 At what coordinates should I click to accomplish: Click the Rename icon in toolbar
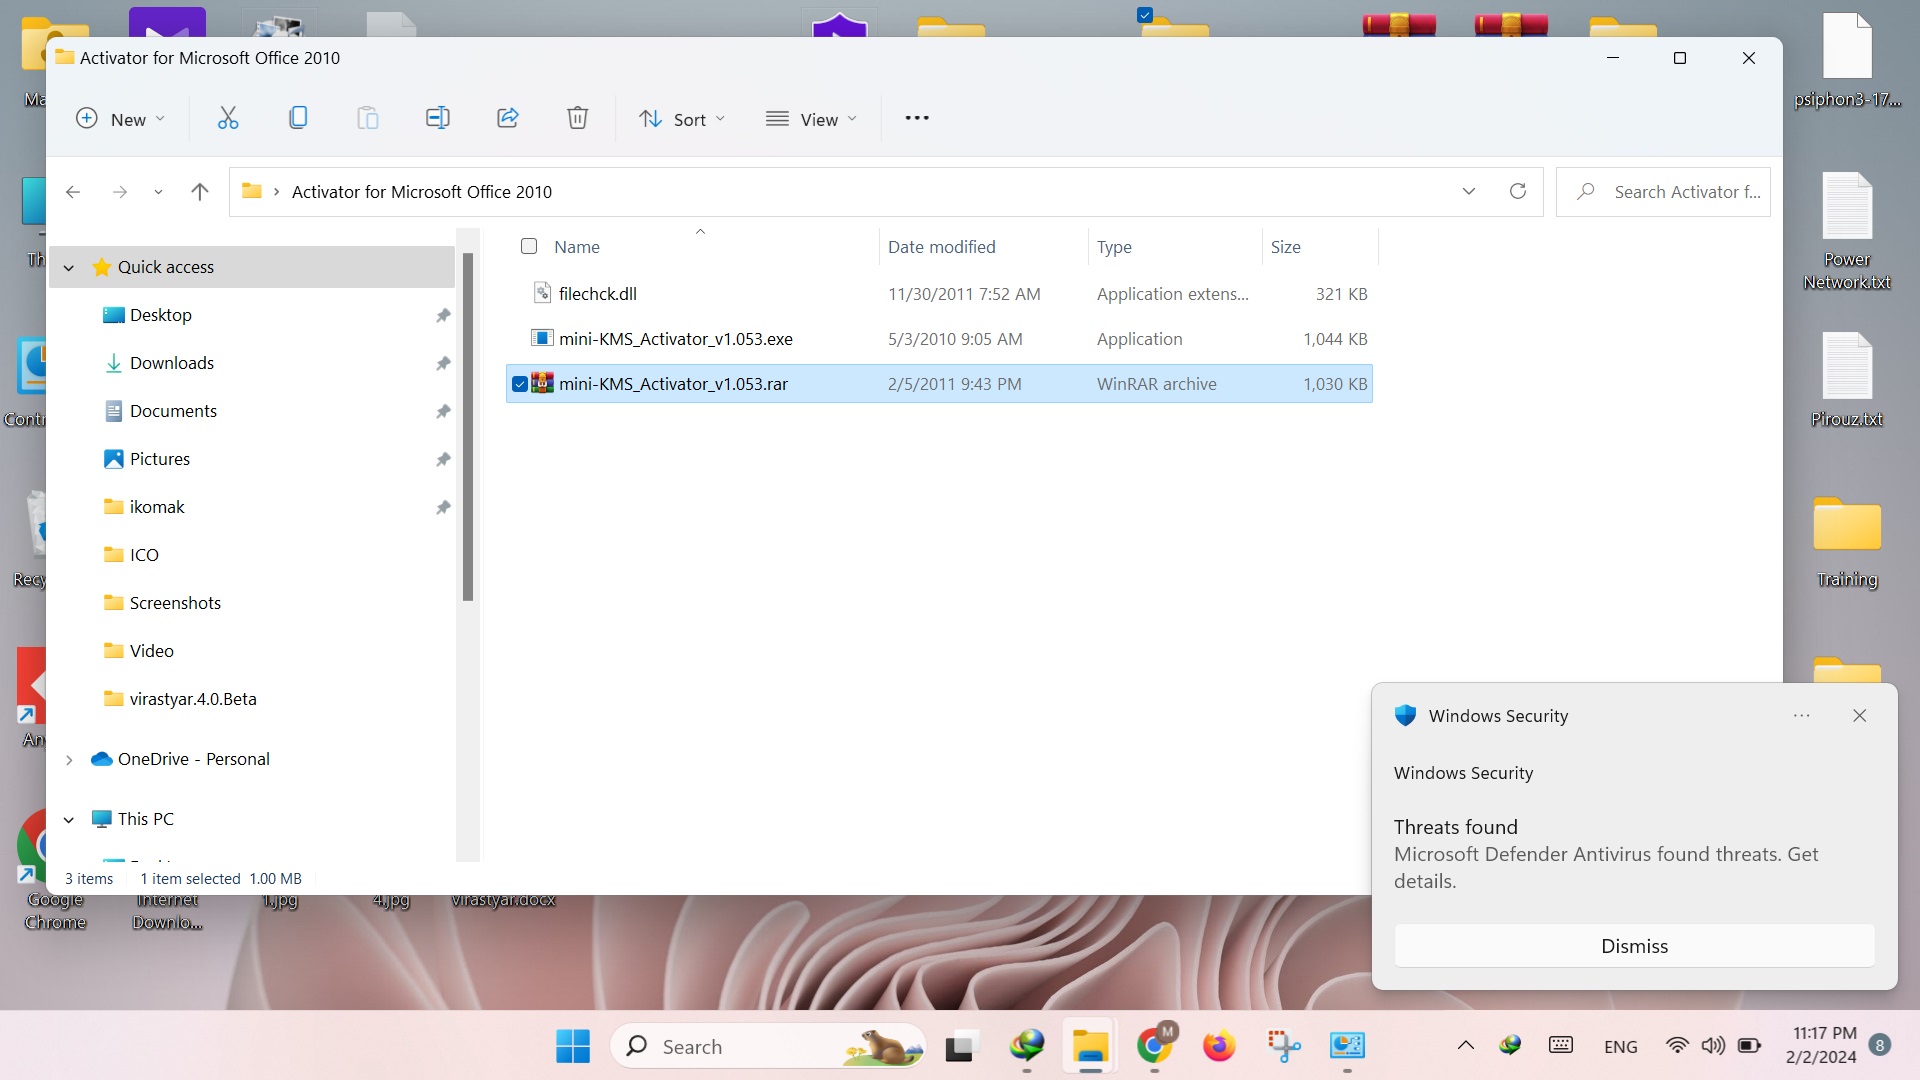pyautogui.click(x=437, y=118)
